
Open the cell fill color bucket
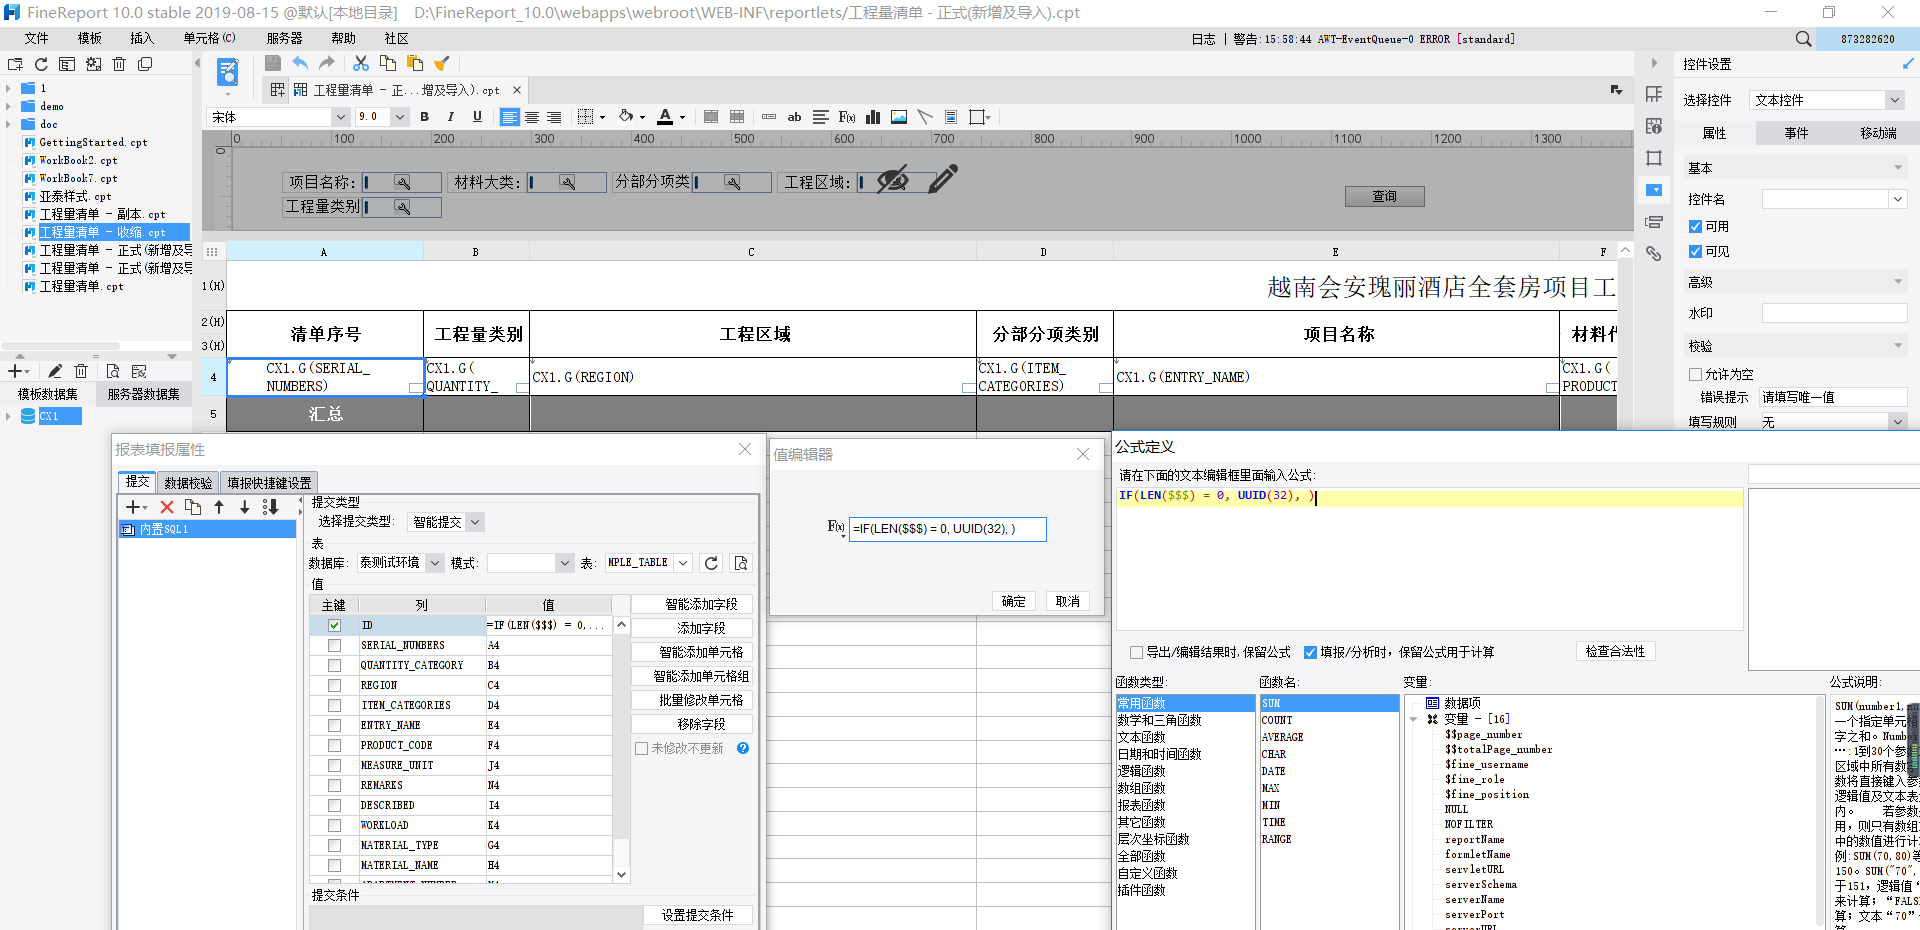[626, 116]
